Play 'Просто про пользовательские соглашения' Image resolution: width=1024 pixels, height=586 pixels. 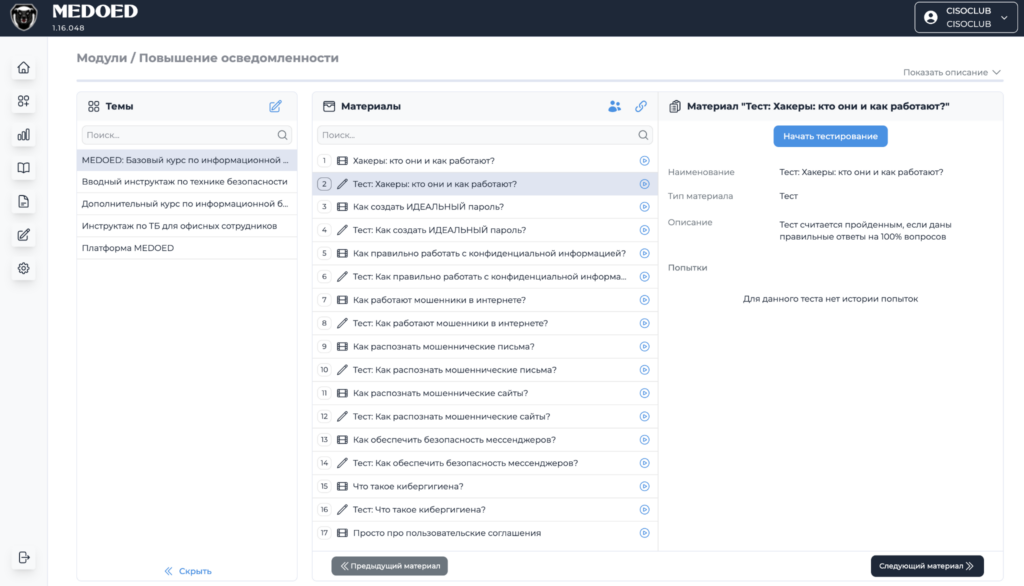[645, 533]
